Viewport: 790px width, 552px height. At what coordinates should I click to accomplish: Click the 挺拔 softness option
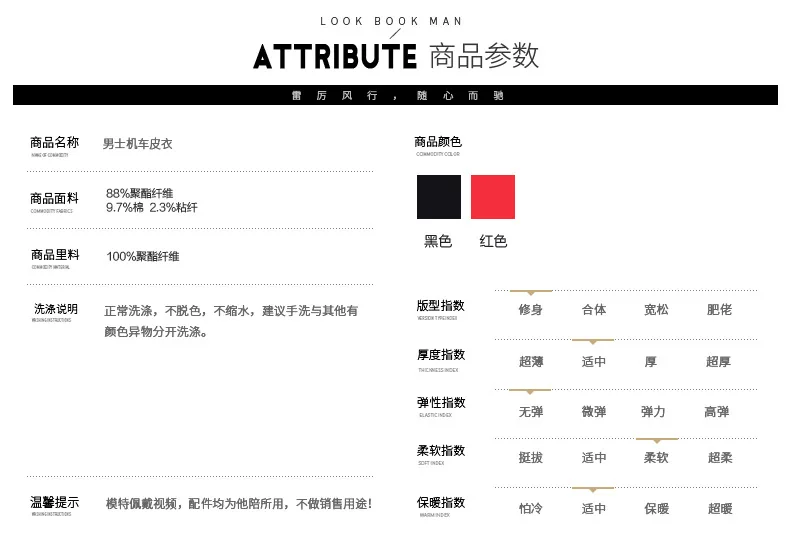[x=531, y=458]
